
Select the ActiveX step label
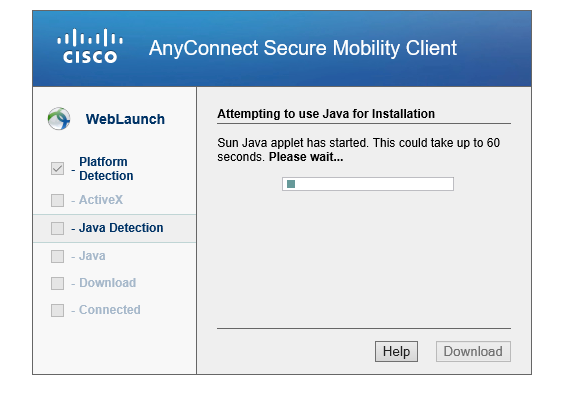pyautogui.click(x=101, y=200)
